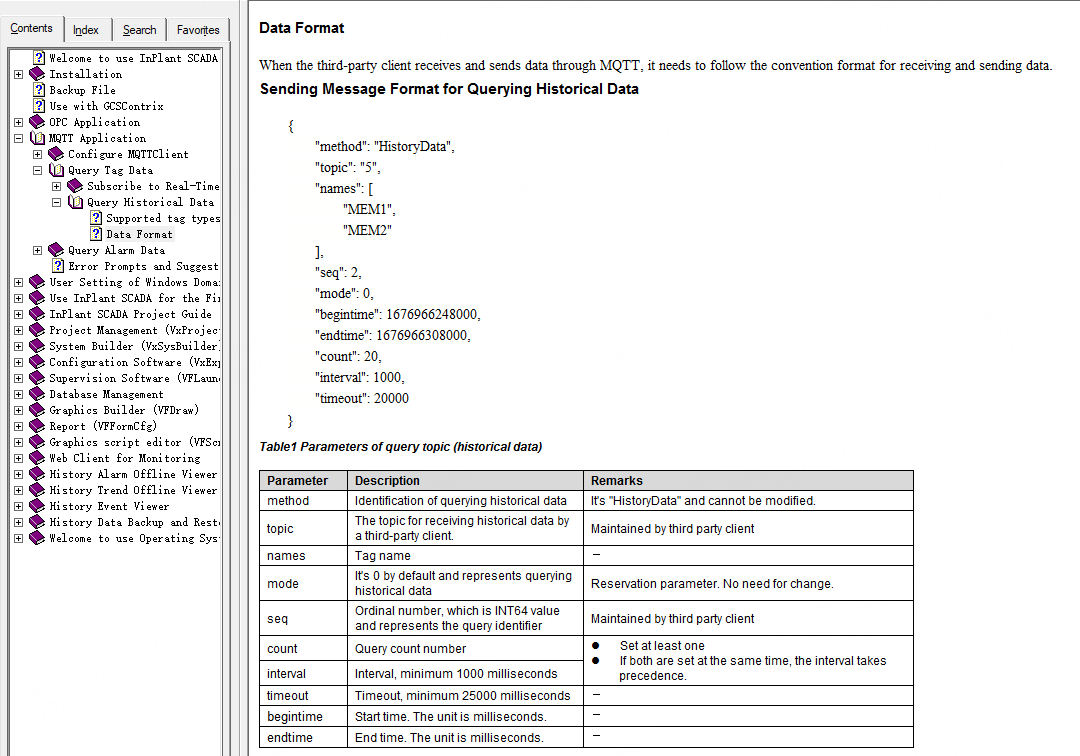Click the "Query count number" description cell
The image size is (1080, 756).
pyautogui.click(x=466, y=649)
